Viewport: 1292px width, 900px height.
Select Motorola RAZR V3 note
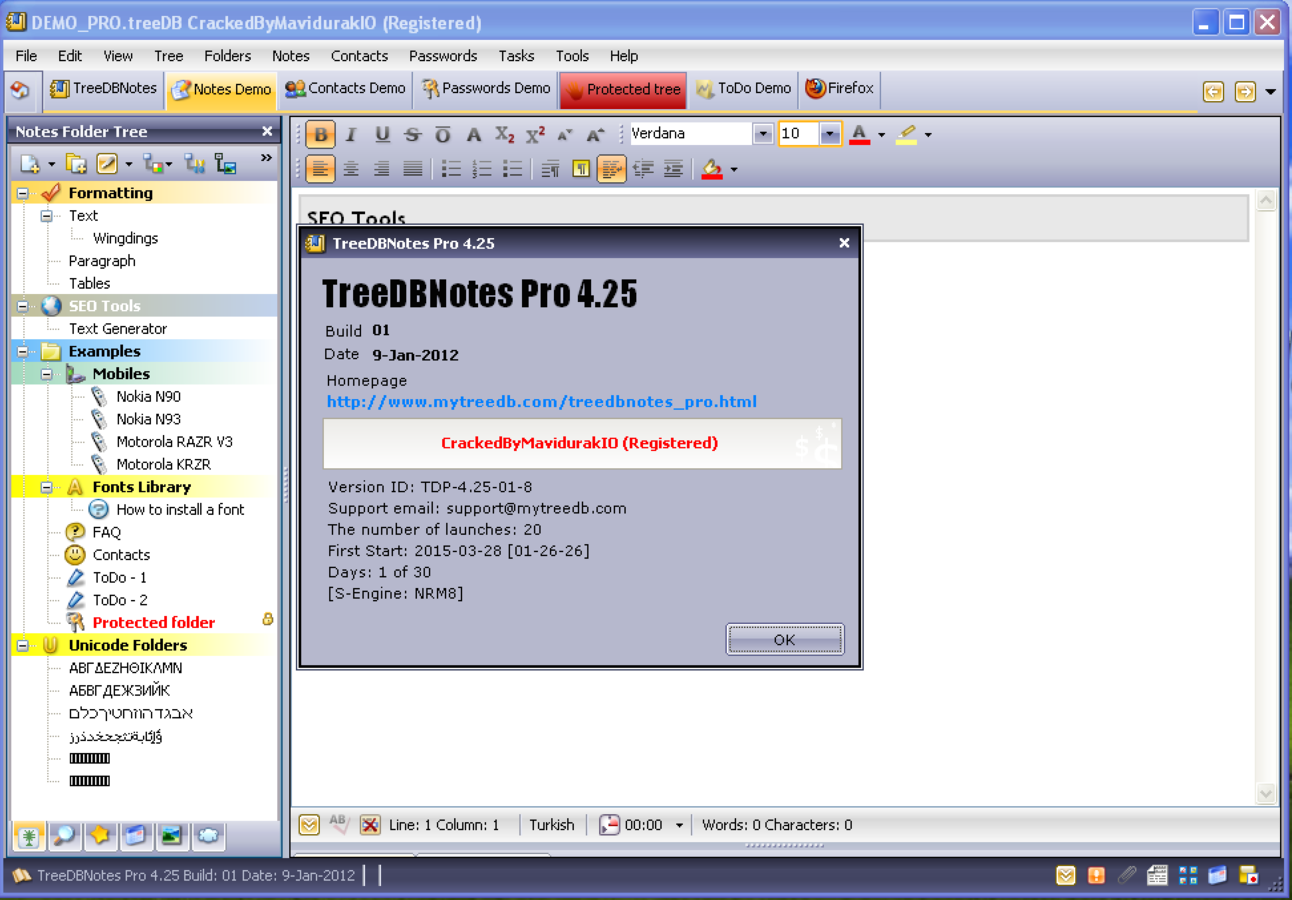click(x=174, y=441)
